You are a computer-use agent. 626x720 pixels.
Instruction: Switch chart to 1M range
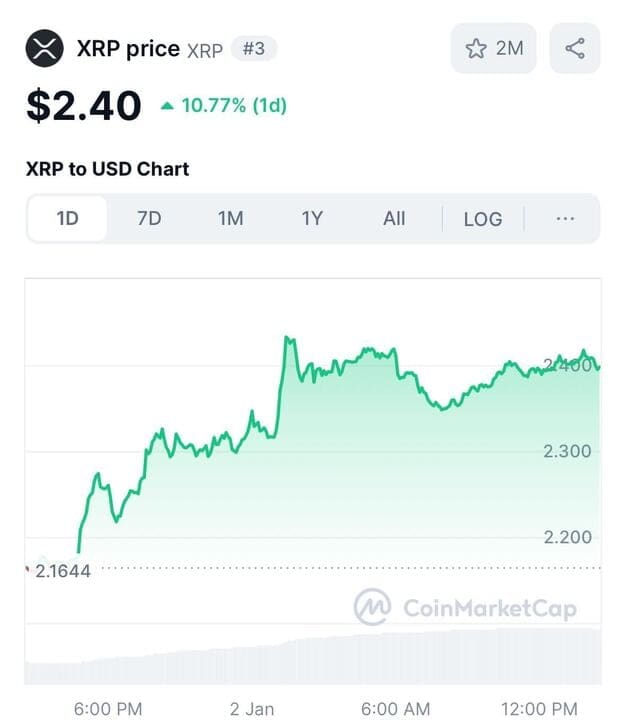point(231,219)
